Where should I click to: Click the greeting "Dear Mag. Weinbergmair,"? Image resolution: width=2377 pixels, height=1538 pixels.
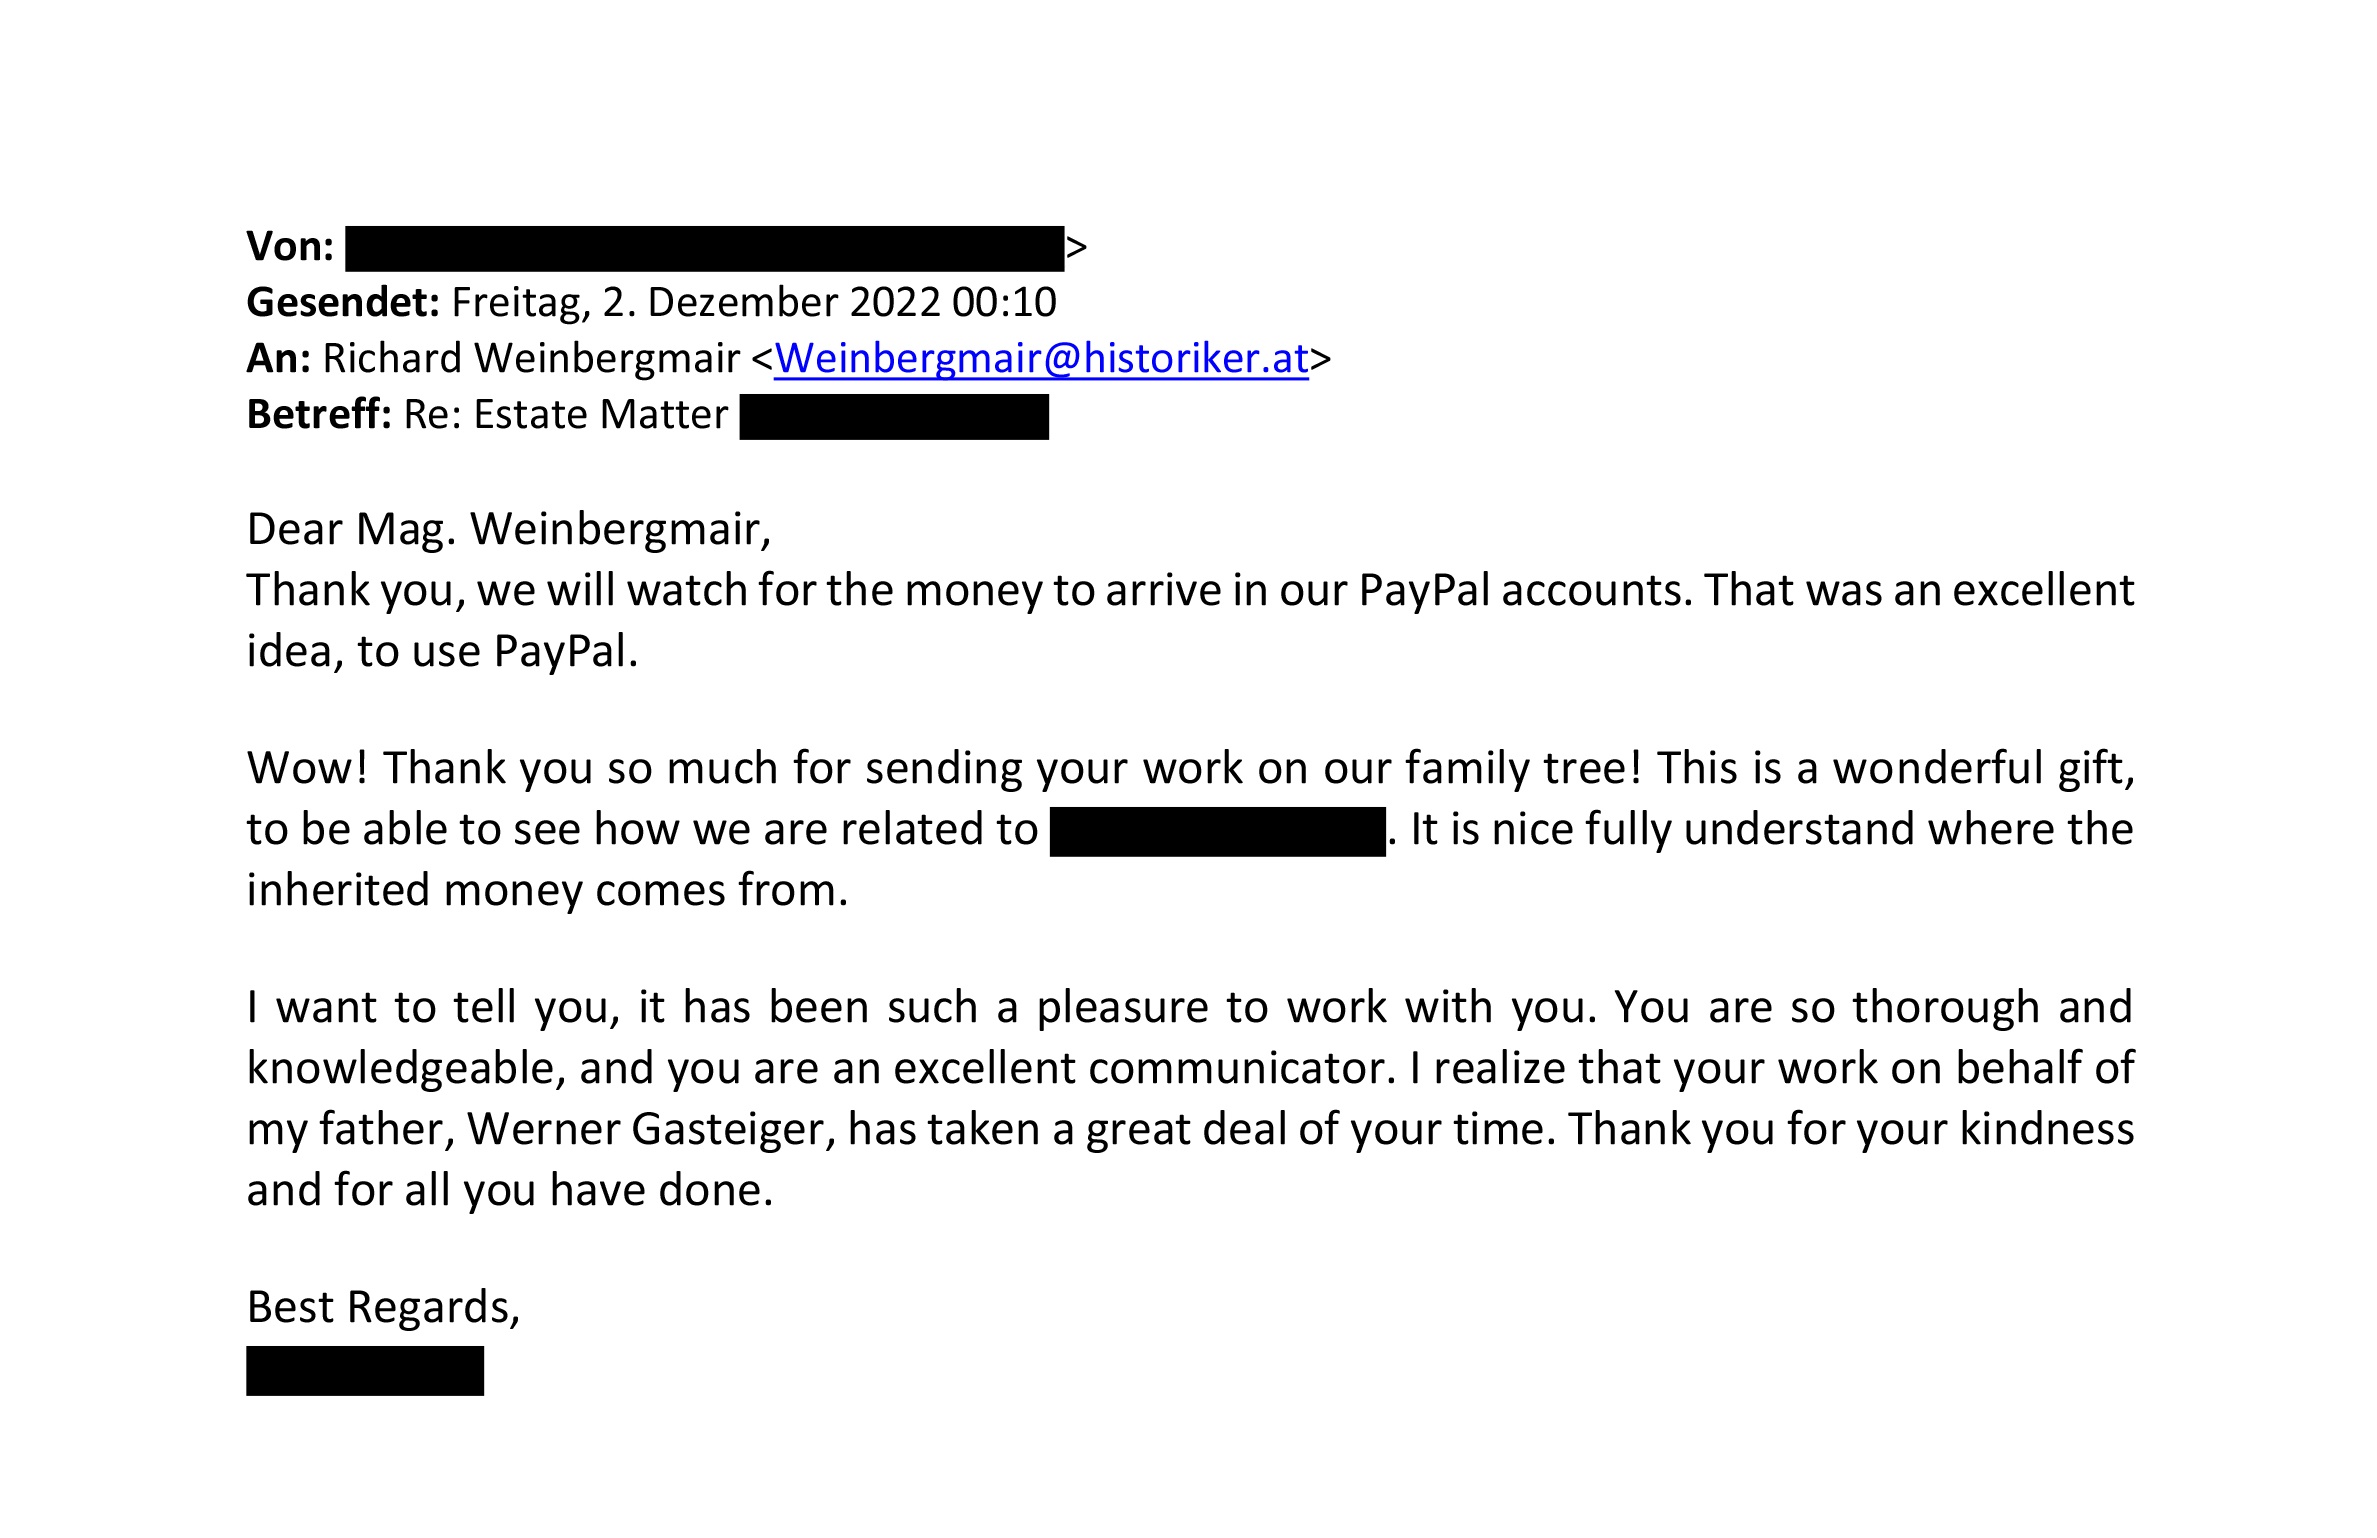pyautogui.click(x=509, y=529)
